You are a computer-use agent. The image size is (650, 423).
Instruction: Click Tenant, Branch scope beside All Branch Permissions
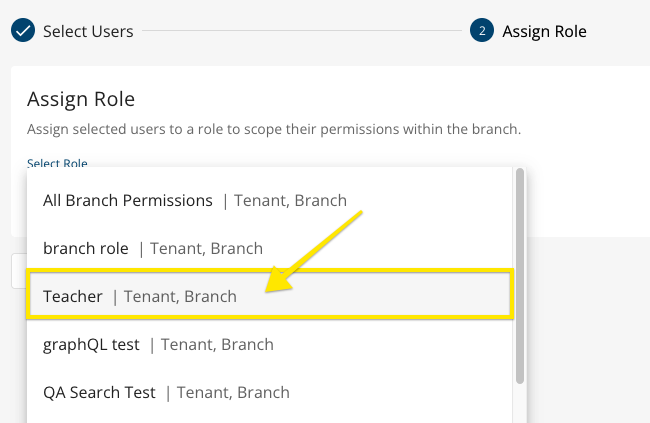(x=290, y=201)
